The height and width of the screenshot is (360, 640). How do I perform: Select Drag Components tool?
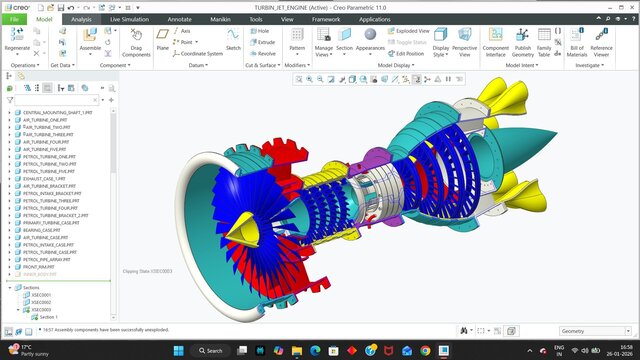[x=136, y=42]
